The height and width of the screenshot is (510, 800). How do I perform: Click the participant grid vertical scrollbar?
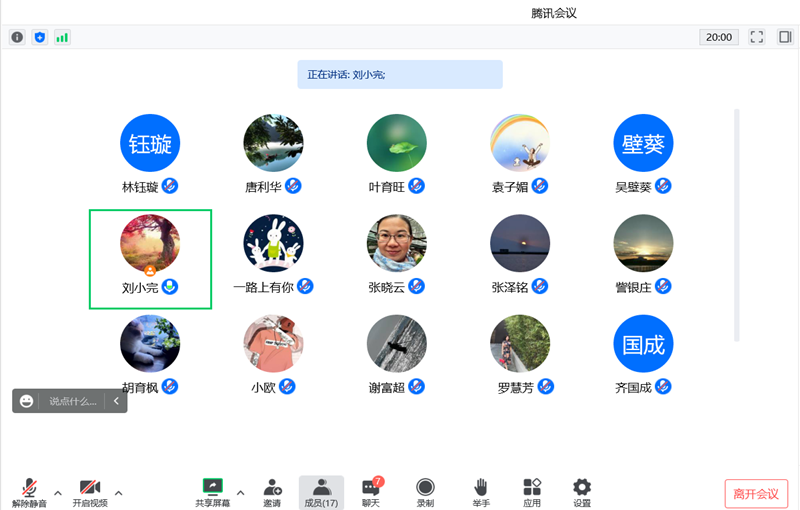click(736, 225)
